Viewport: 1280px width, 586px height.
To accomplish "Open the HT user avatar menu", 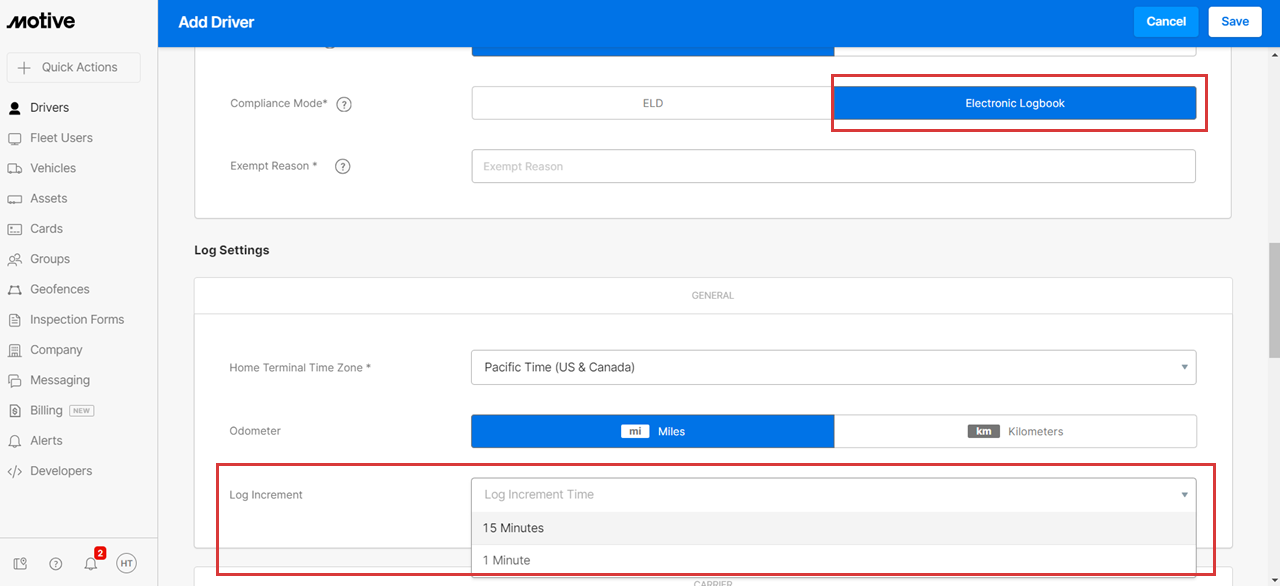I will click(x=126, y=564).
